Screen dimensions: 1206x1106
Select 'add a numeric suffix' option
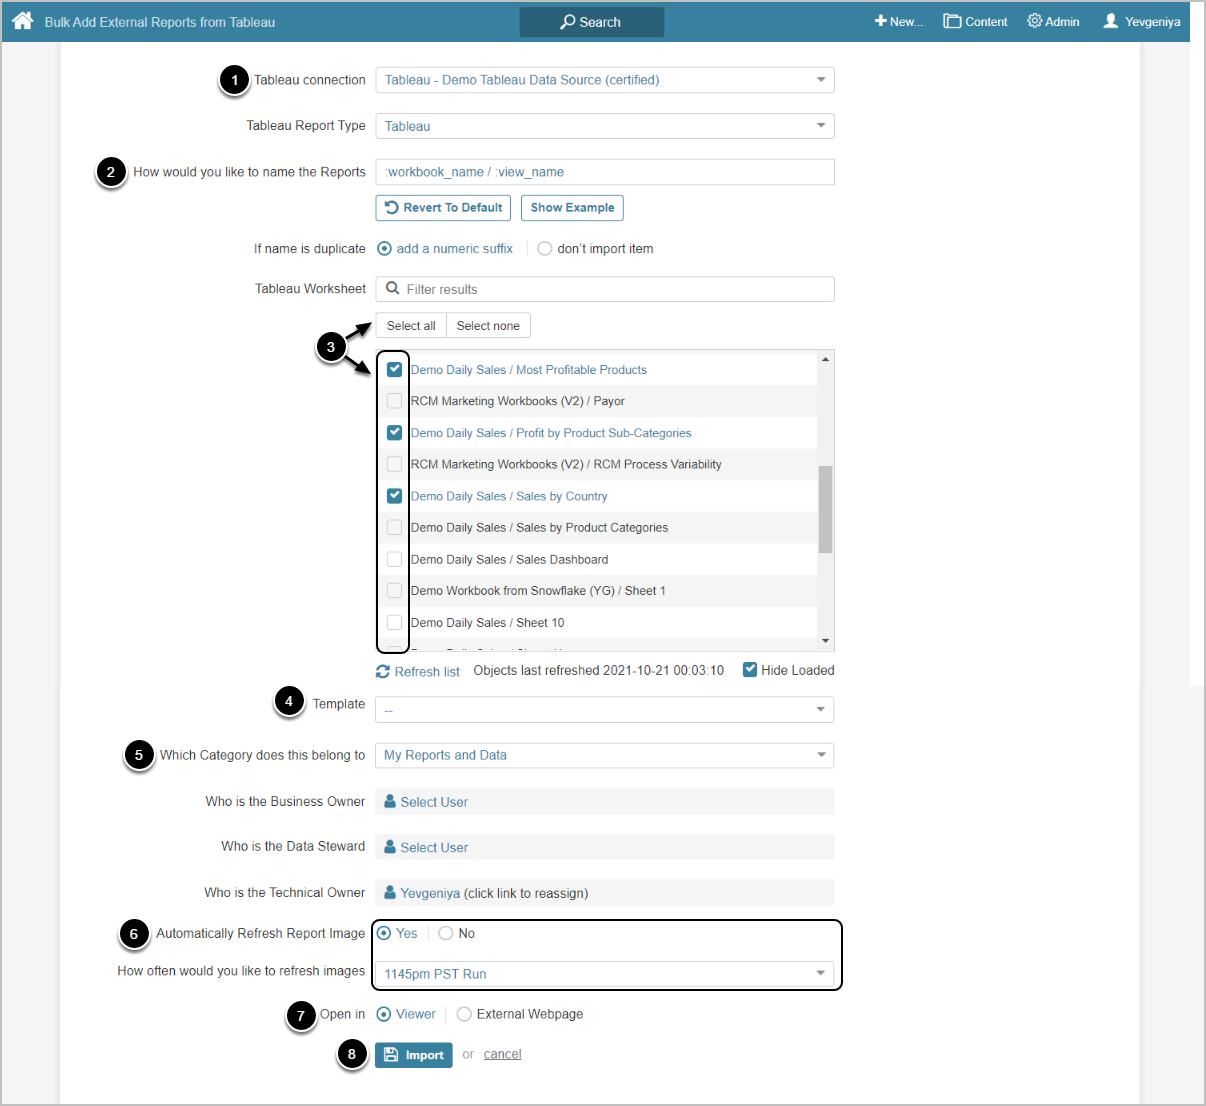pyautogui.click(x=384, y=249)
